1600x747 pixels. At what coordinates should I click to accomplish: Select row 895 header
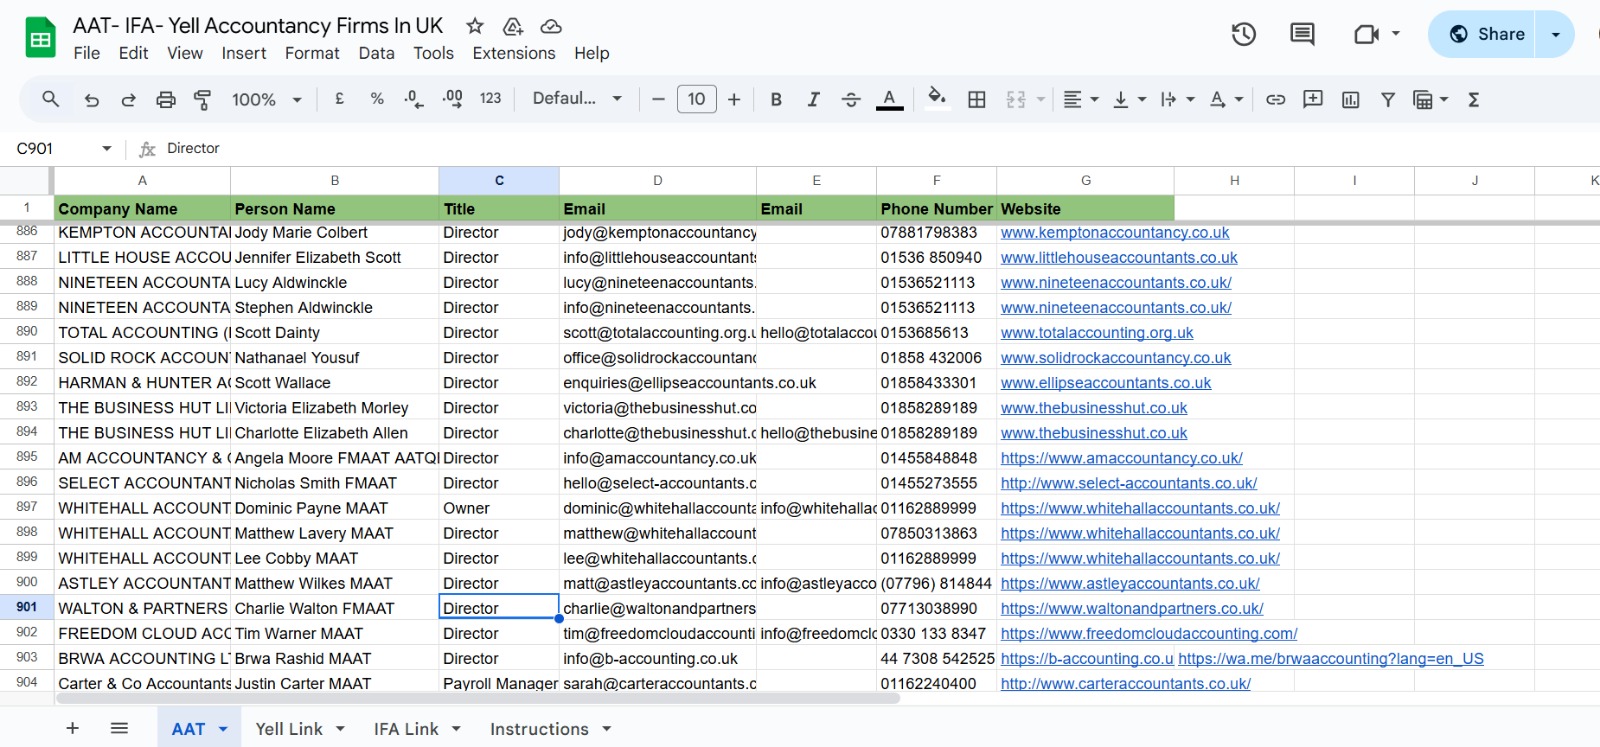[x=27, y=457]
